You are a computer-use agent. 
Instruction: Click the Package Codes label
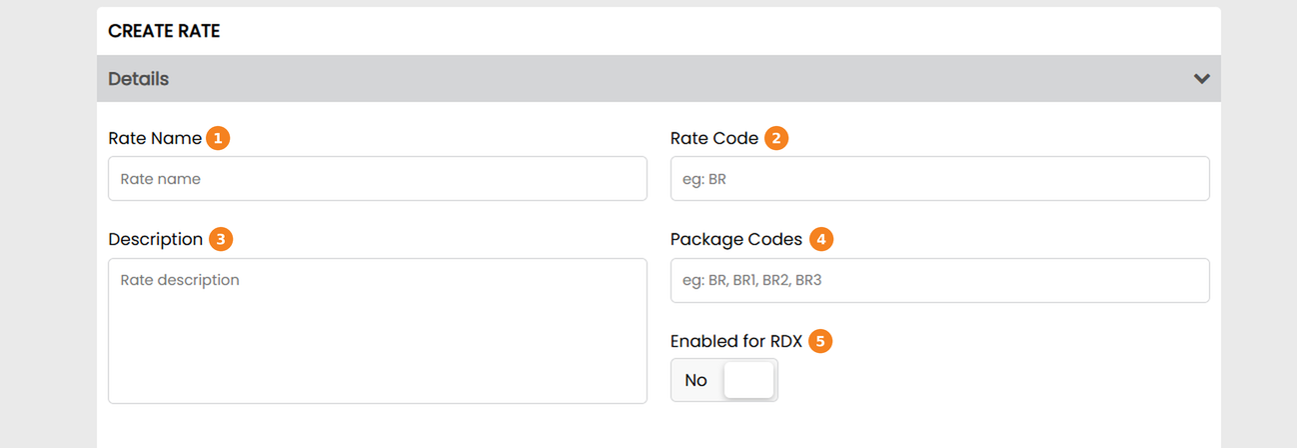(x=736, y=239)
